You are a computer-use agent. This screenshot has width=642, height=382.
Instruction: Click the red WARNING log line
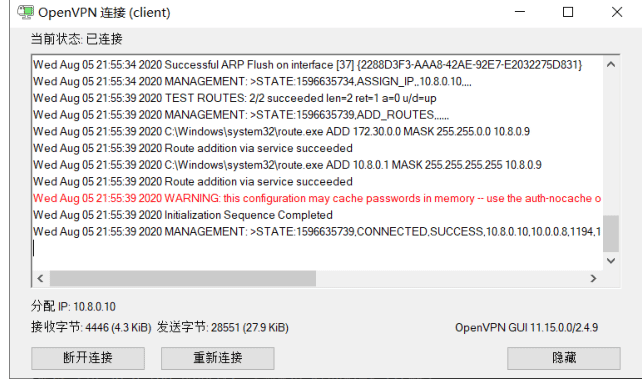point(317,199)
